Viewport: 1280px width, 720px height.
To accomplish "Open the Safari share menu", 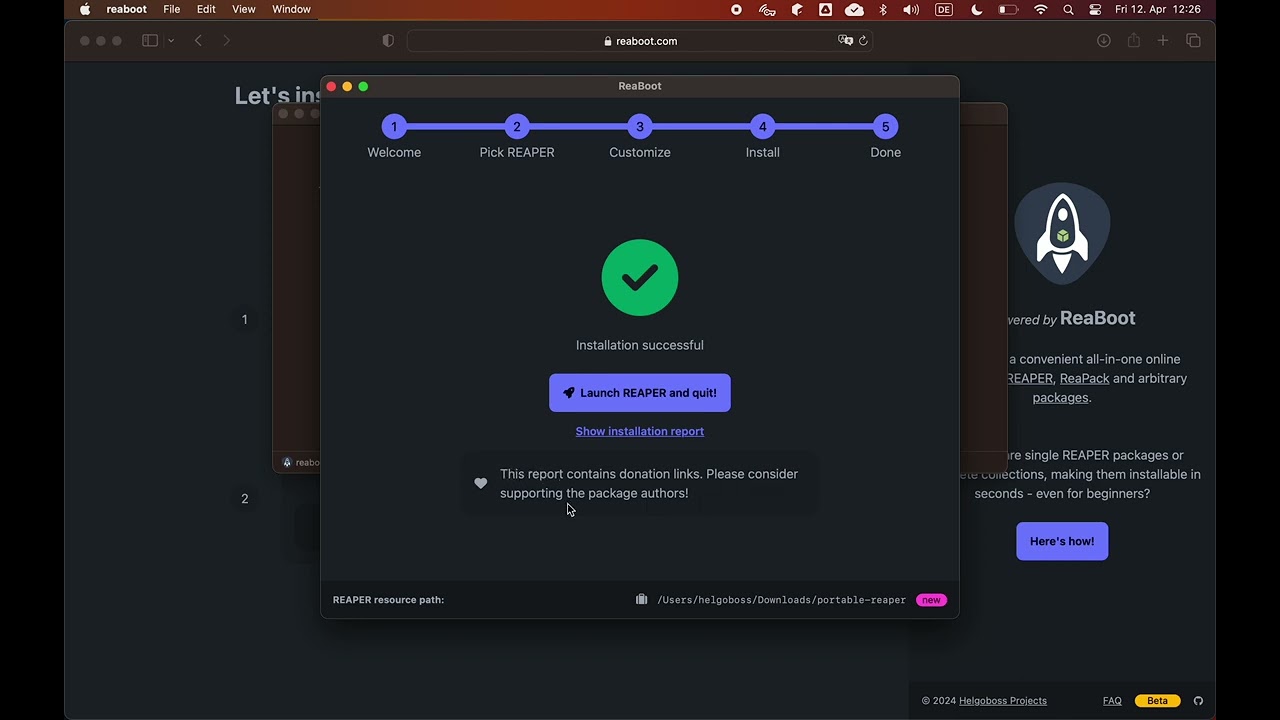I will (1133, 41).
